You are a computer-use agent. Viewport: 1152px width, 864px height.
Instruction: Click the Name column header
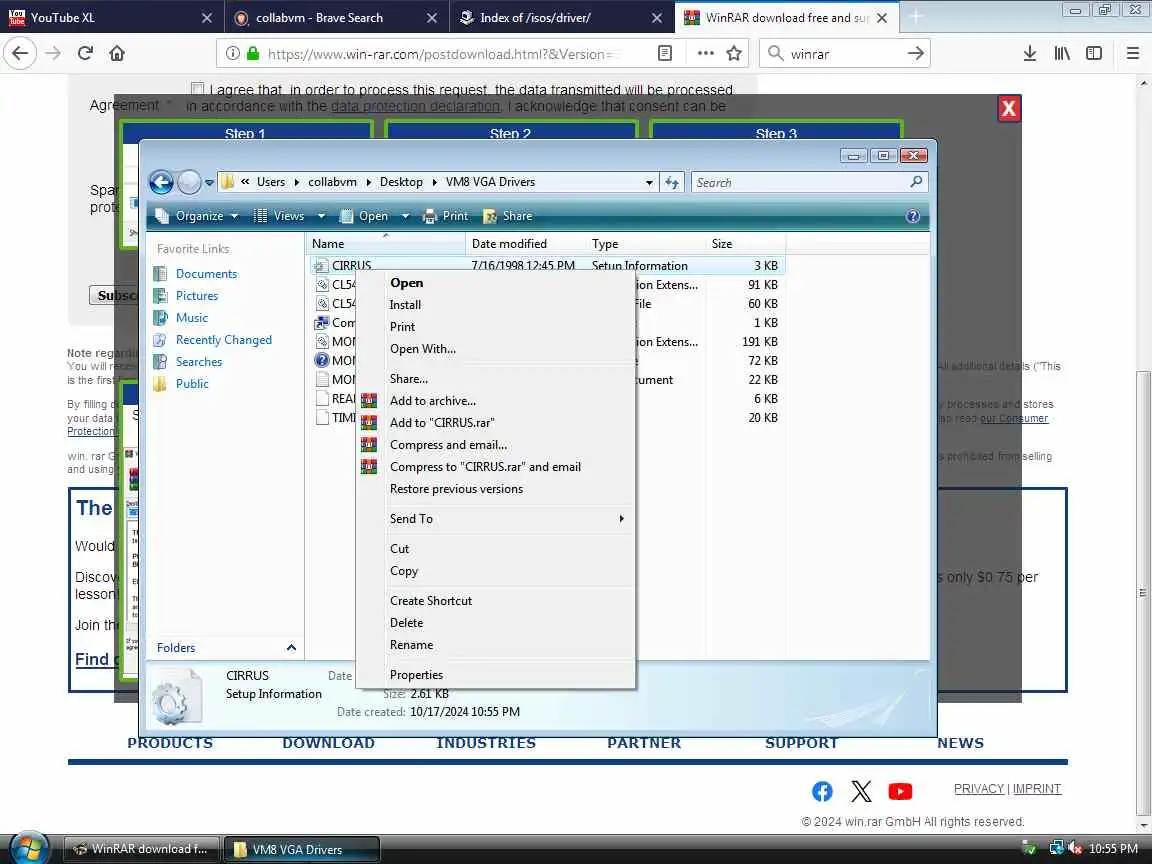point(385,244)
